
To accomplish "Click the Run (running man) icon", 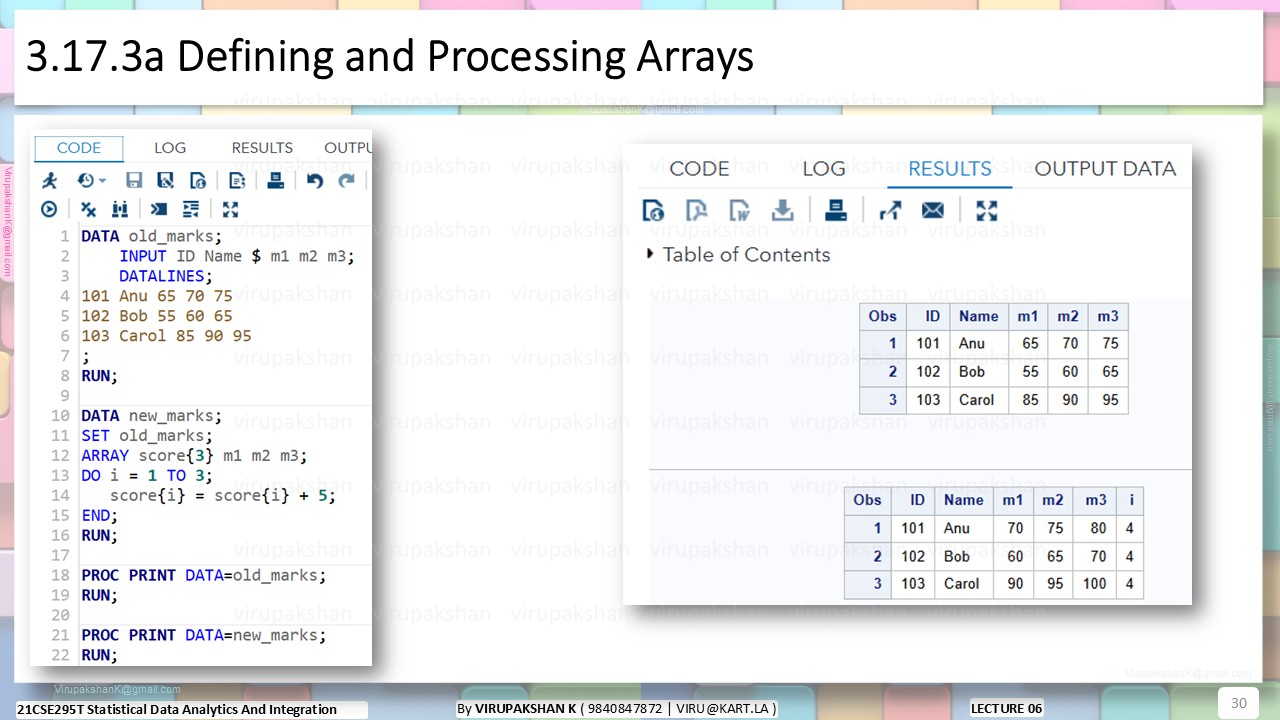I will [49, 181].
